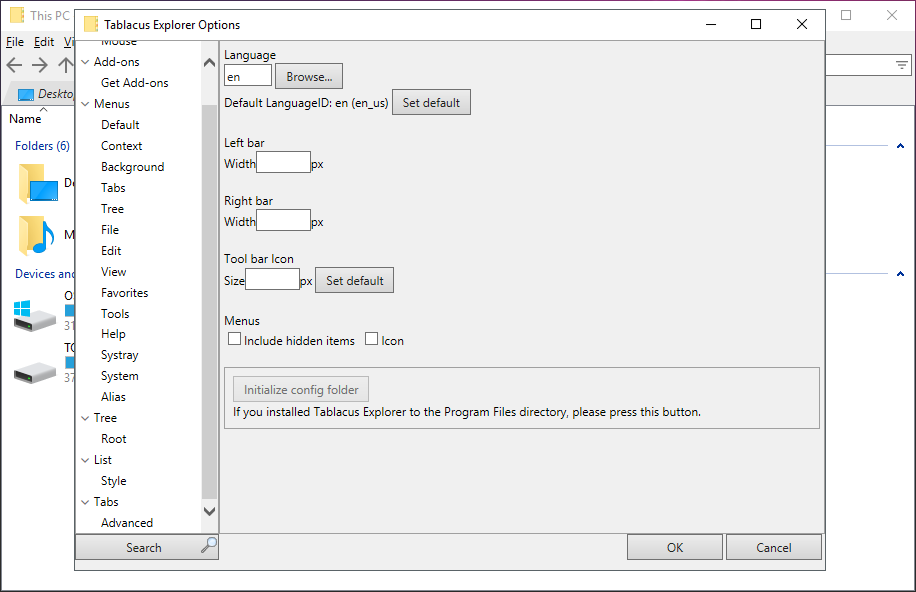The image size is (916, 592).
Task: Toggle the Icon checkbox under Menus
Action: (x=372, y=339)
